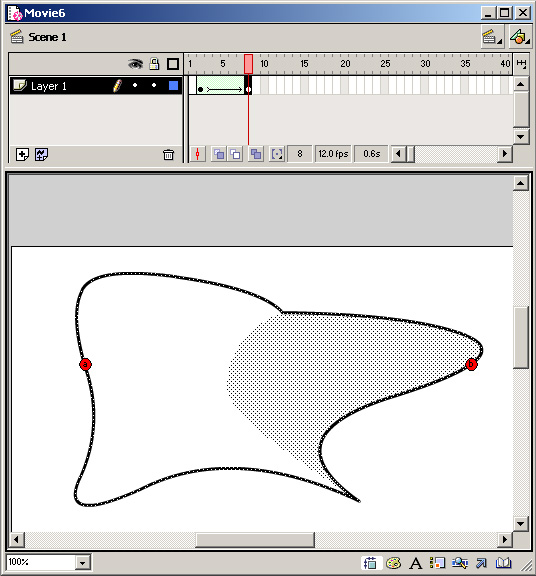Toggle the eye column to hide all layers
Screen dimensions: 536x576
[x=136, y=64]
